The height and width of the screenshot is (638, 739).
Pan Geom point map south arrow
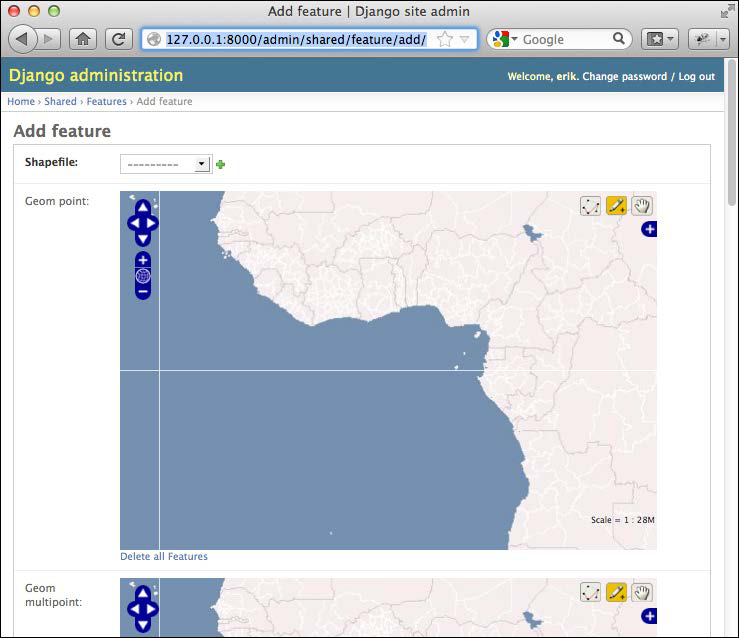[143, 239]
